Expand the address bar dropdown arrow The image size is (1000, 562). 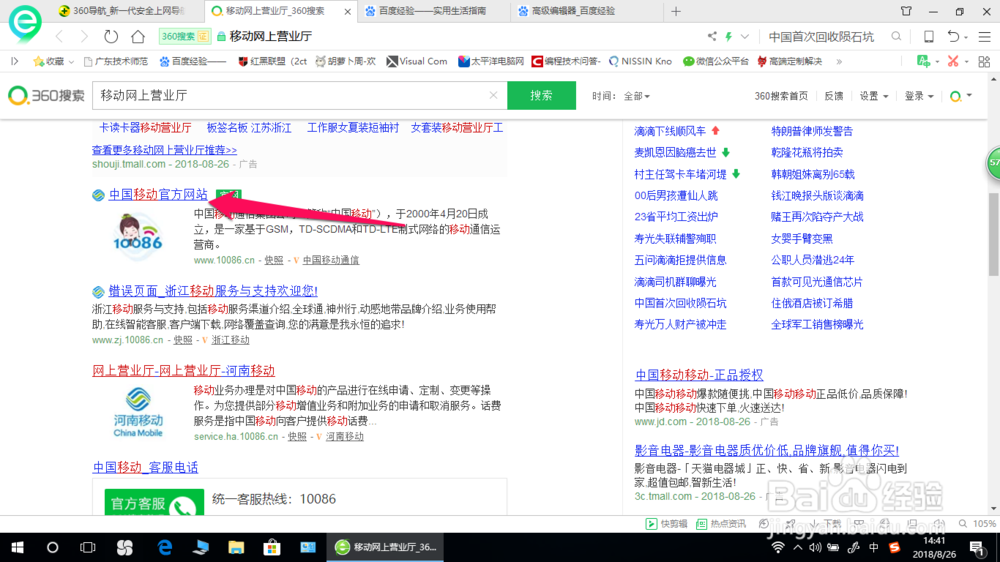pos(745,36)
